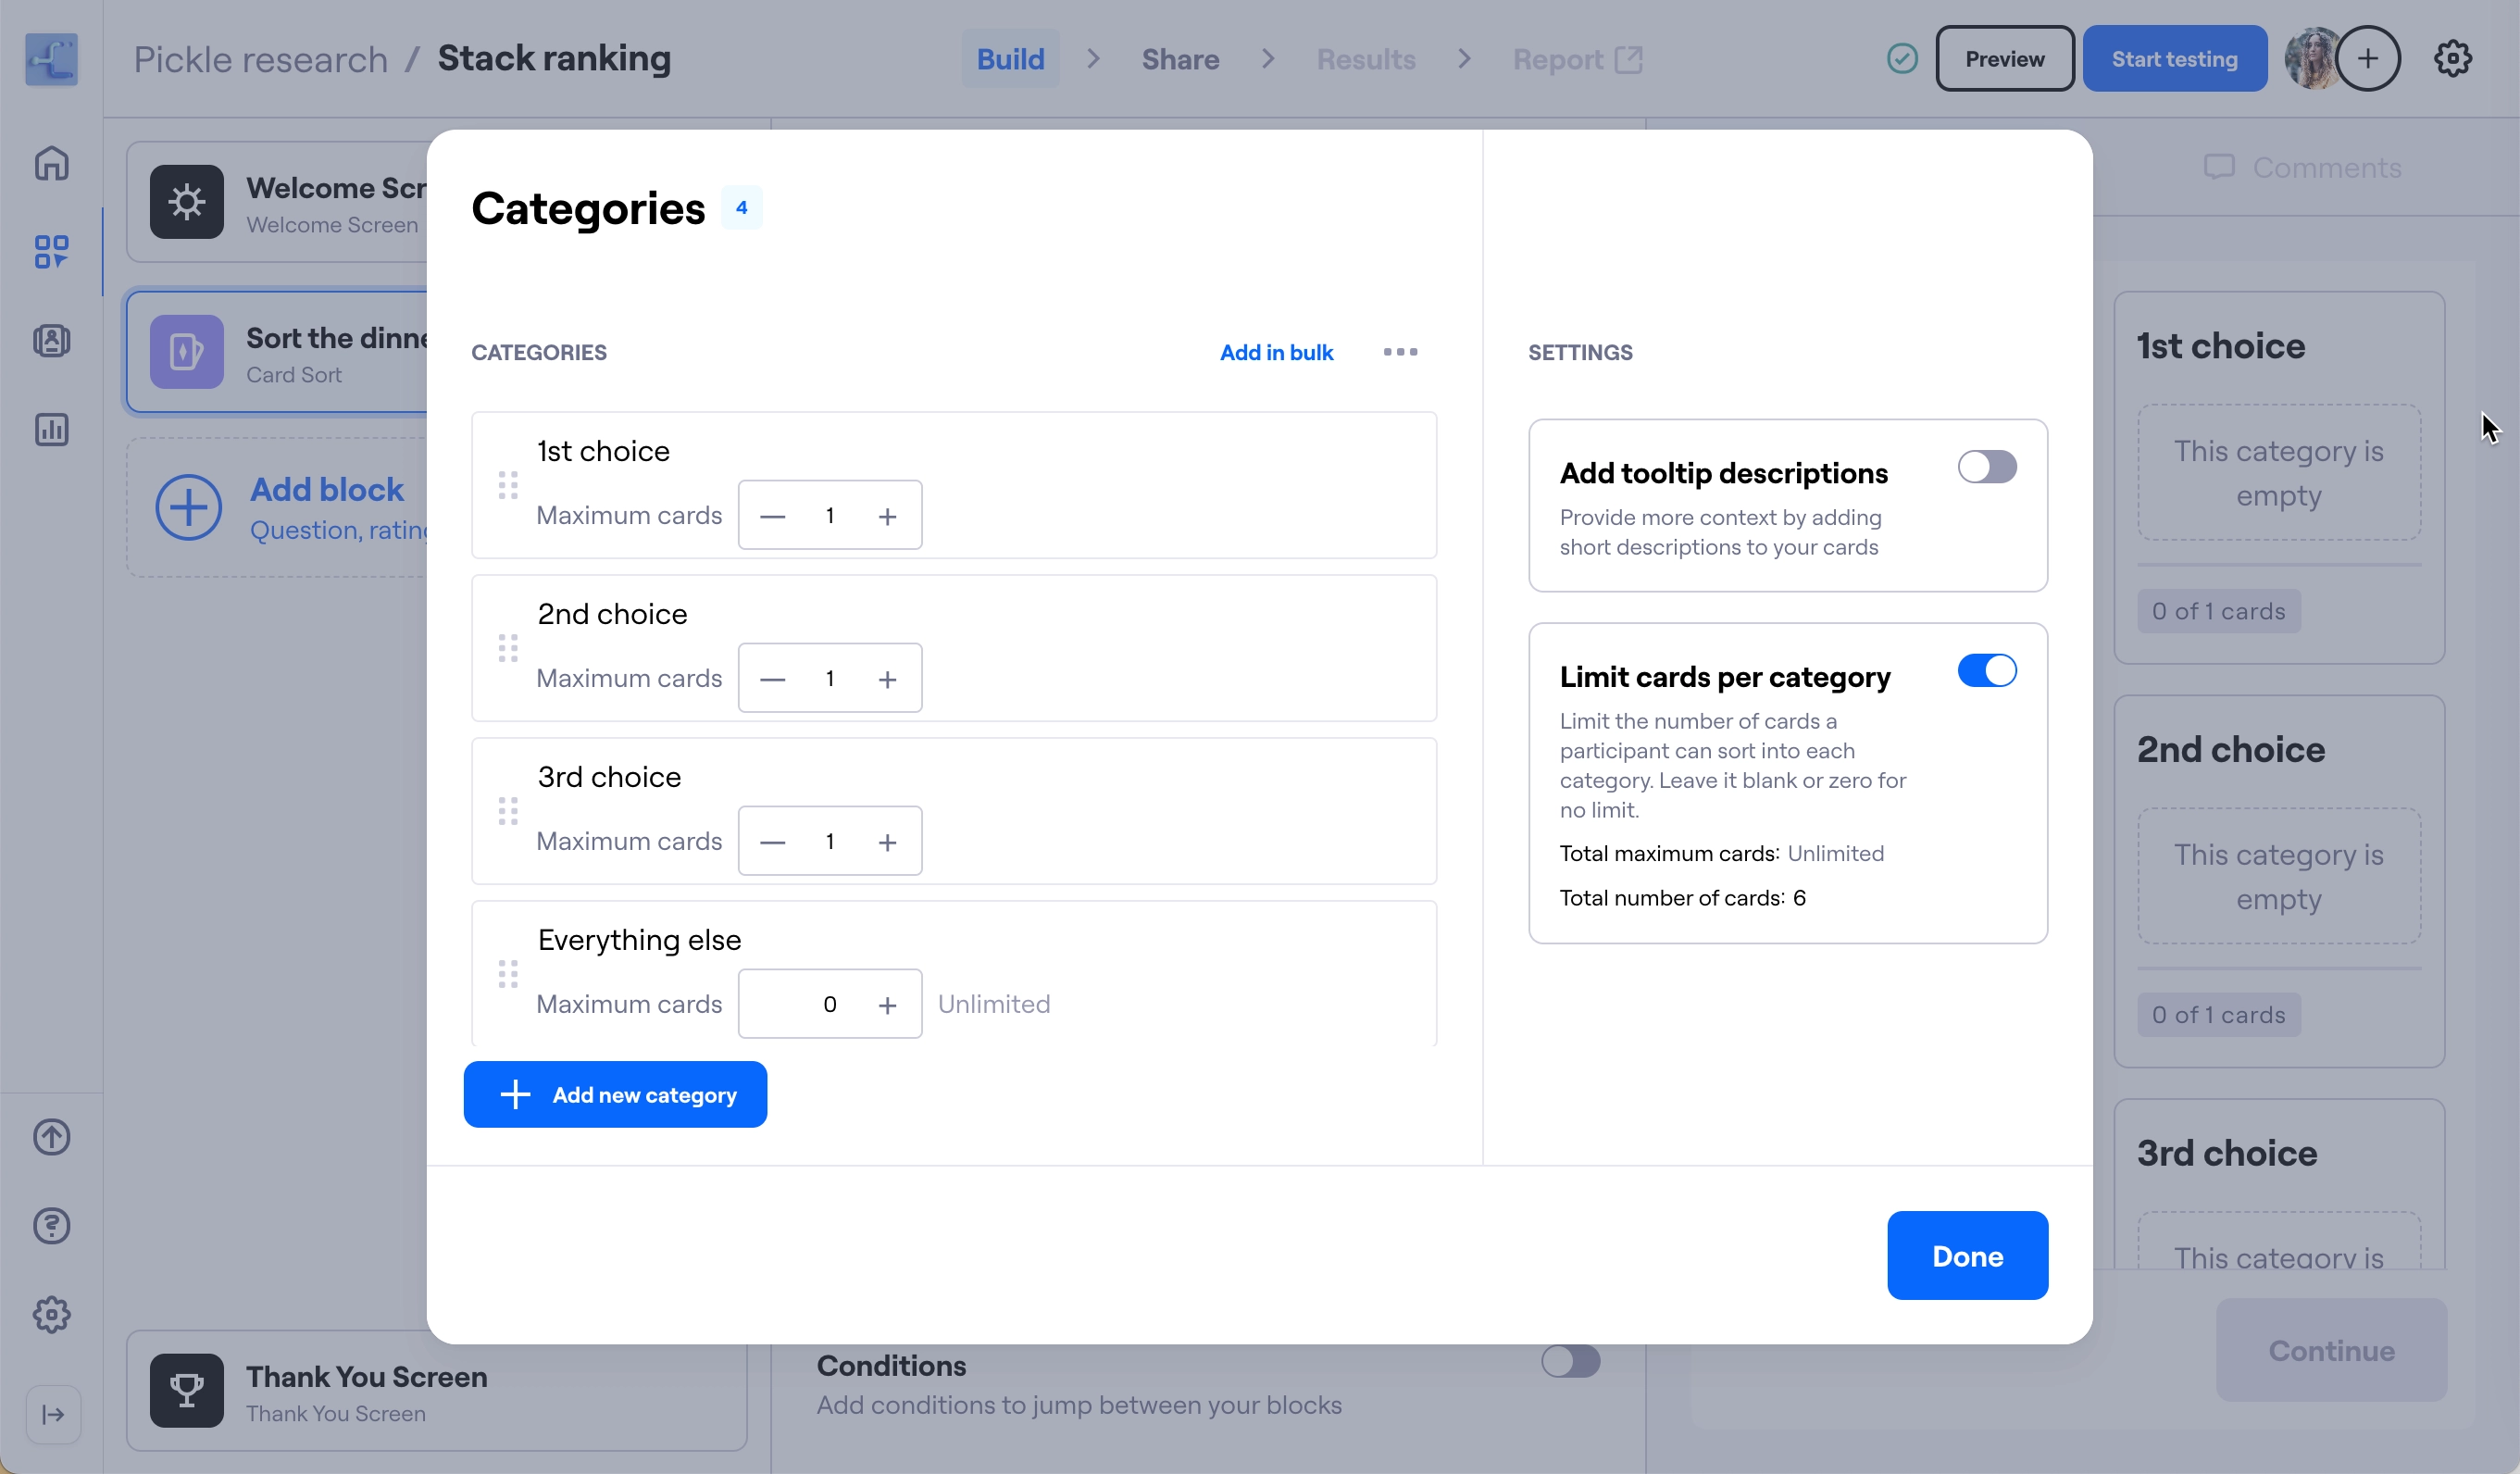Click '0 of 1 cards' under 1st choice
Screen dimensions: 2520x1474
tap(2219, 611)
